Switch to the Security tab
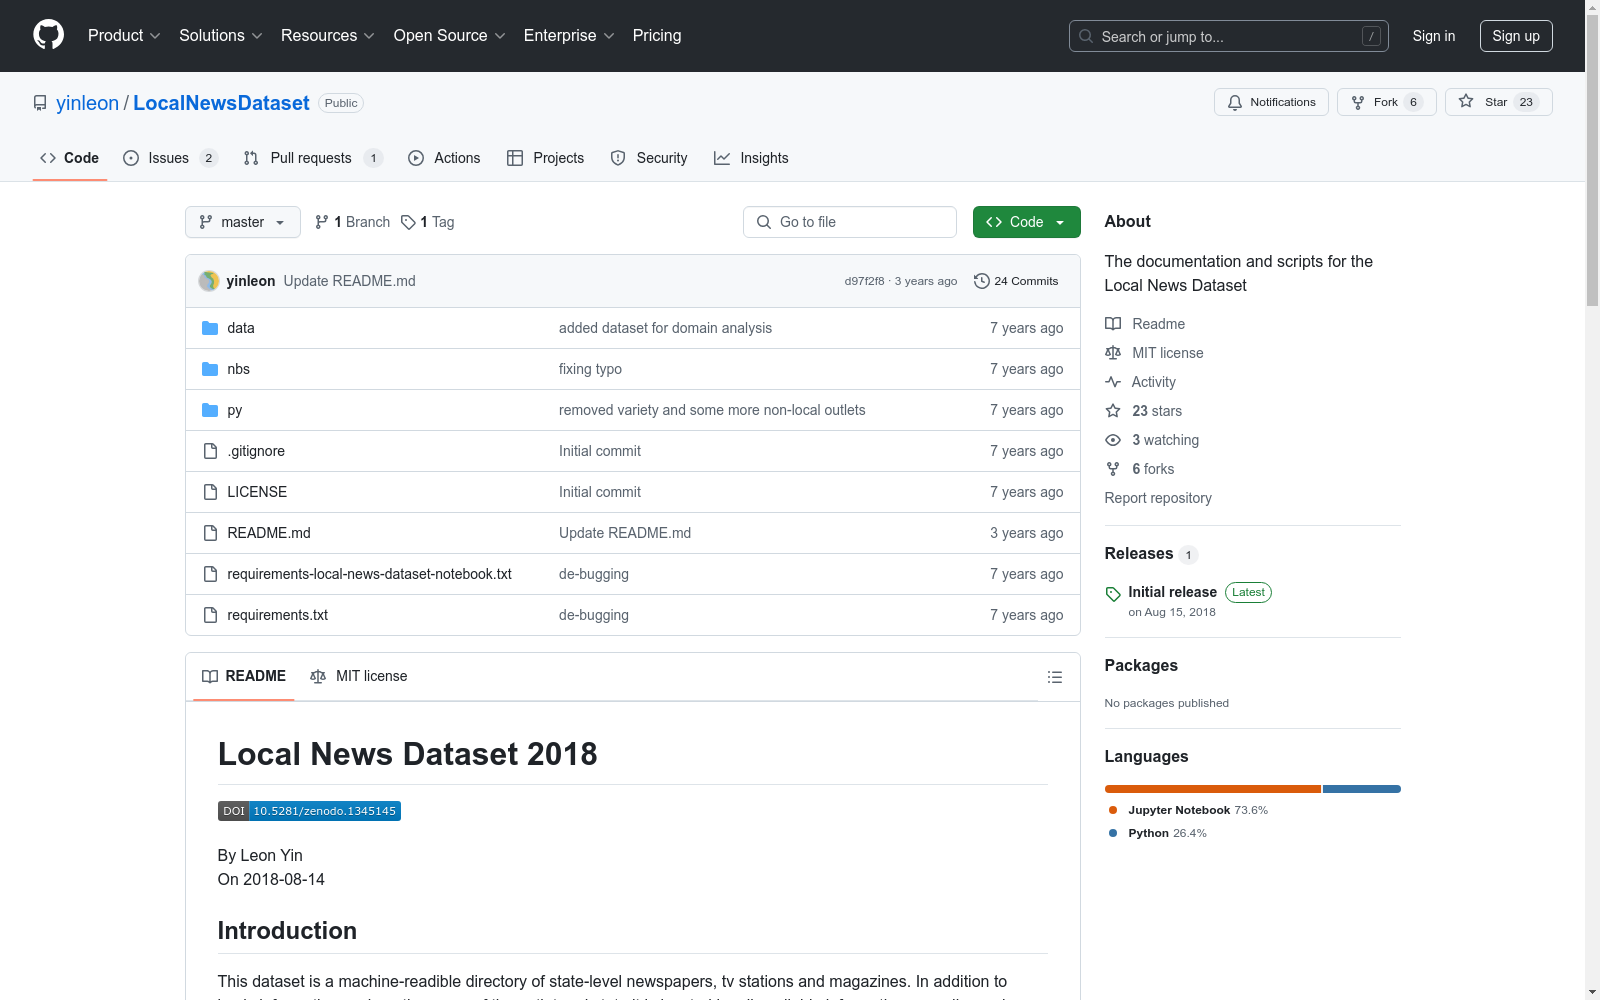The image size is (1600, 1000). point(649,158)
